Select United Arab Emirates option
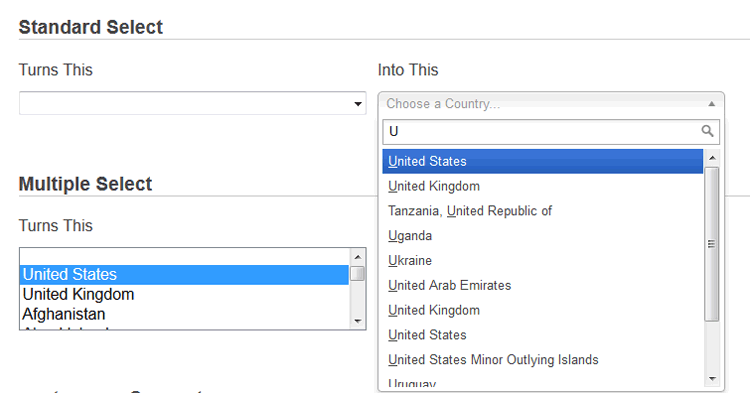 point(543,285)
